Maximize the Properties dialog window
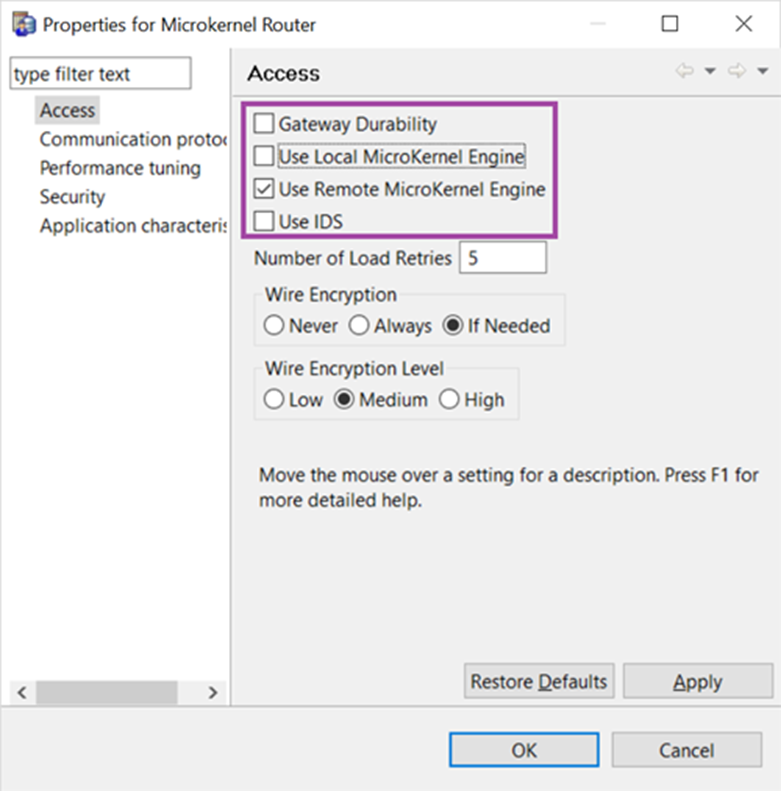This screenshot has width=781, height=791. coord(670,24)
